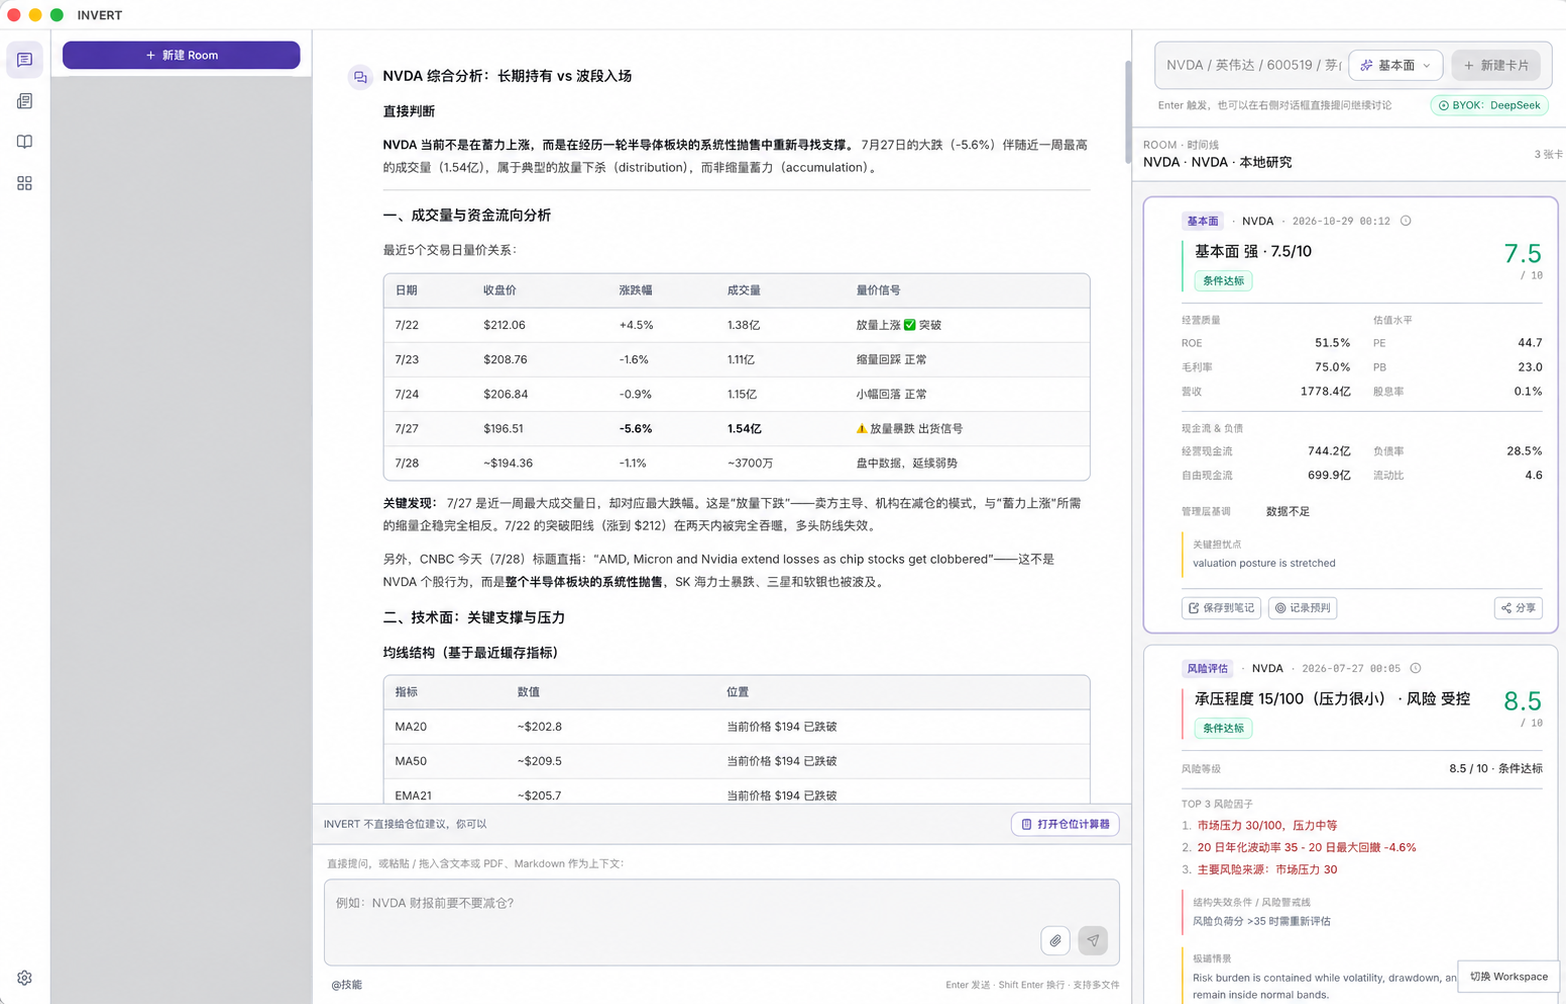
Task: Click the 风险评估 tag on the second card
Action: coord(1207,668)
